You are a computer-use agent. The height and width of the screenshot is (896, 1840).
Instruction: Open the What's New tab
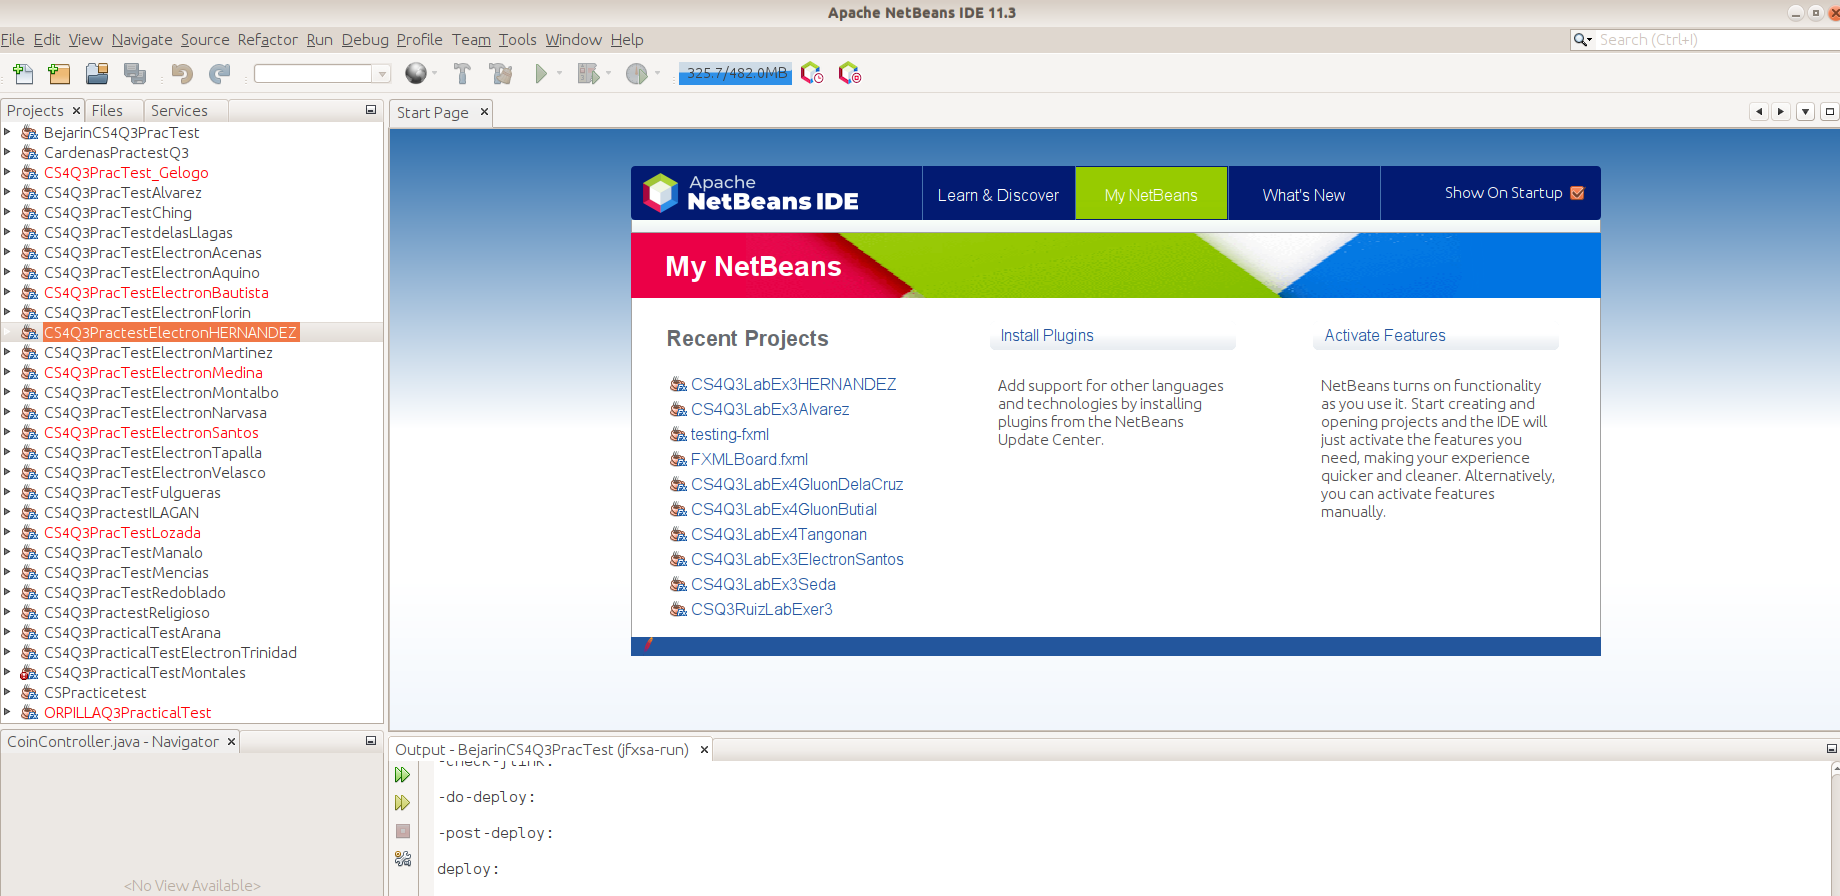point(1304,194)
